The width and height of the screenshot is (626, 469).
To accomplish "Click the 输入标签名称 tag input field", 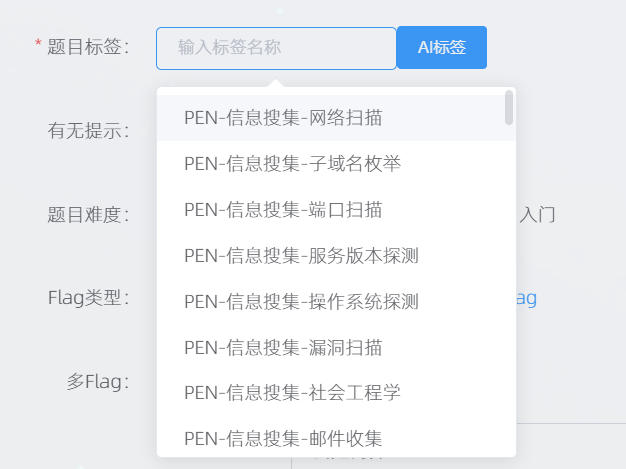I will point(276,48).
